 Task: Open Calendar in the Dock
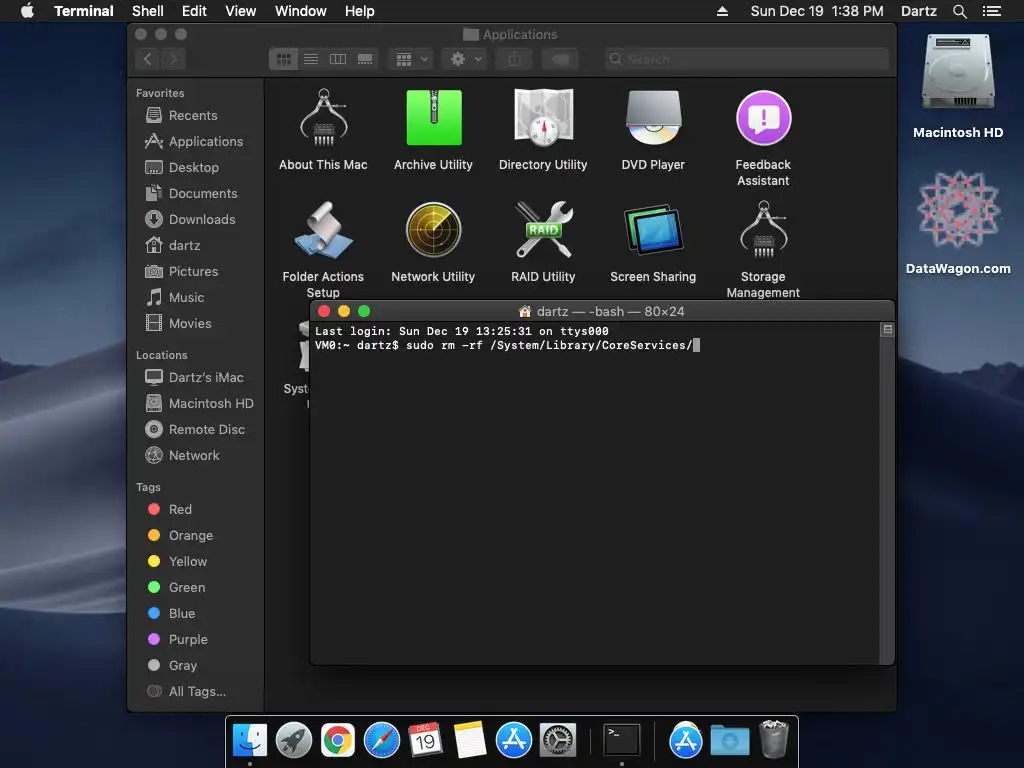pos(426,741)
